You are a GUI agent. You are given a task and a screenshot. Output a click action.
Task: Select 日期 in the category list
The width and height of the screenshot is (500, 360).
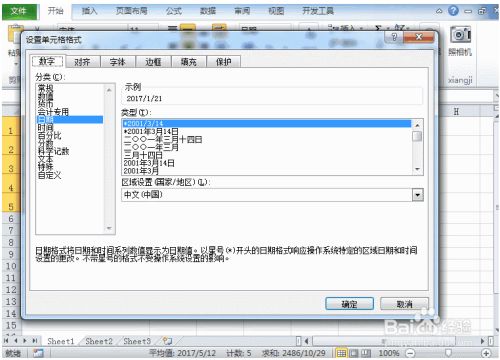pyautogui.click(x=70, y=120)
